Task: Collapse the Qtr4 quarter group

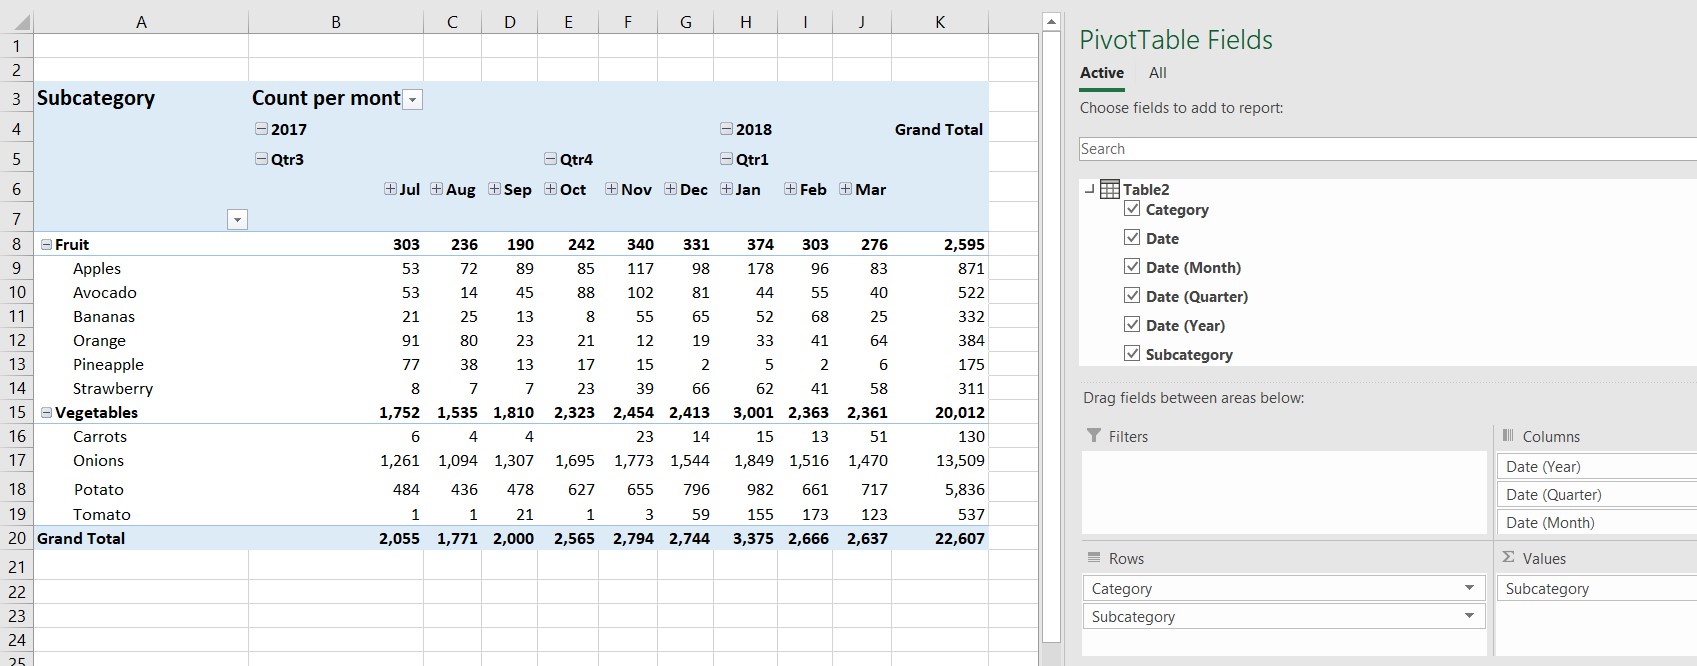Action: click(550, 159)
